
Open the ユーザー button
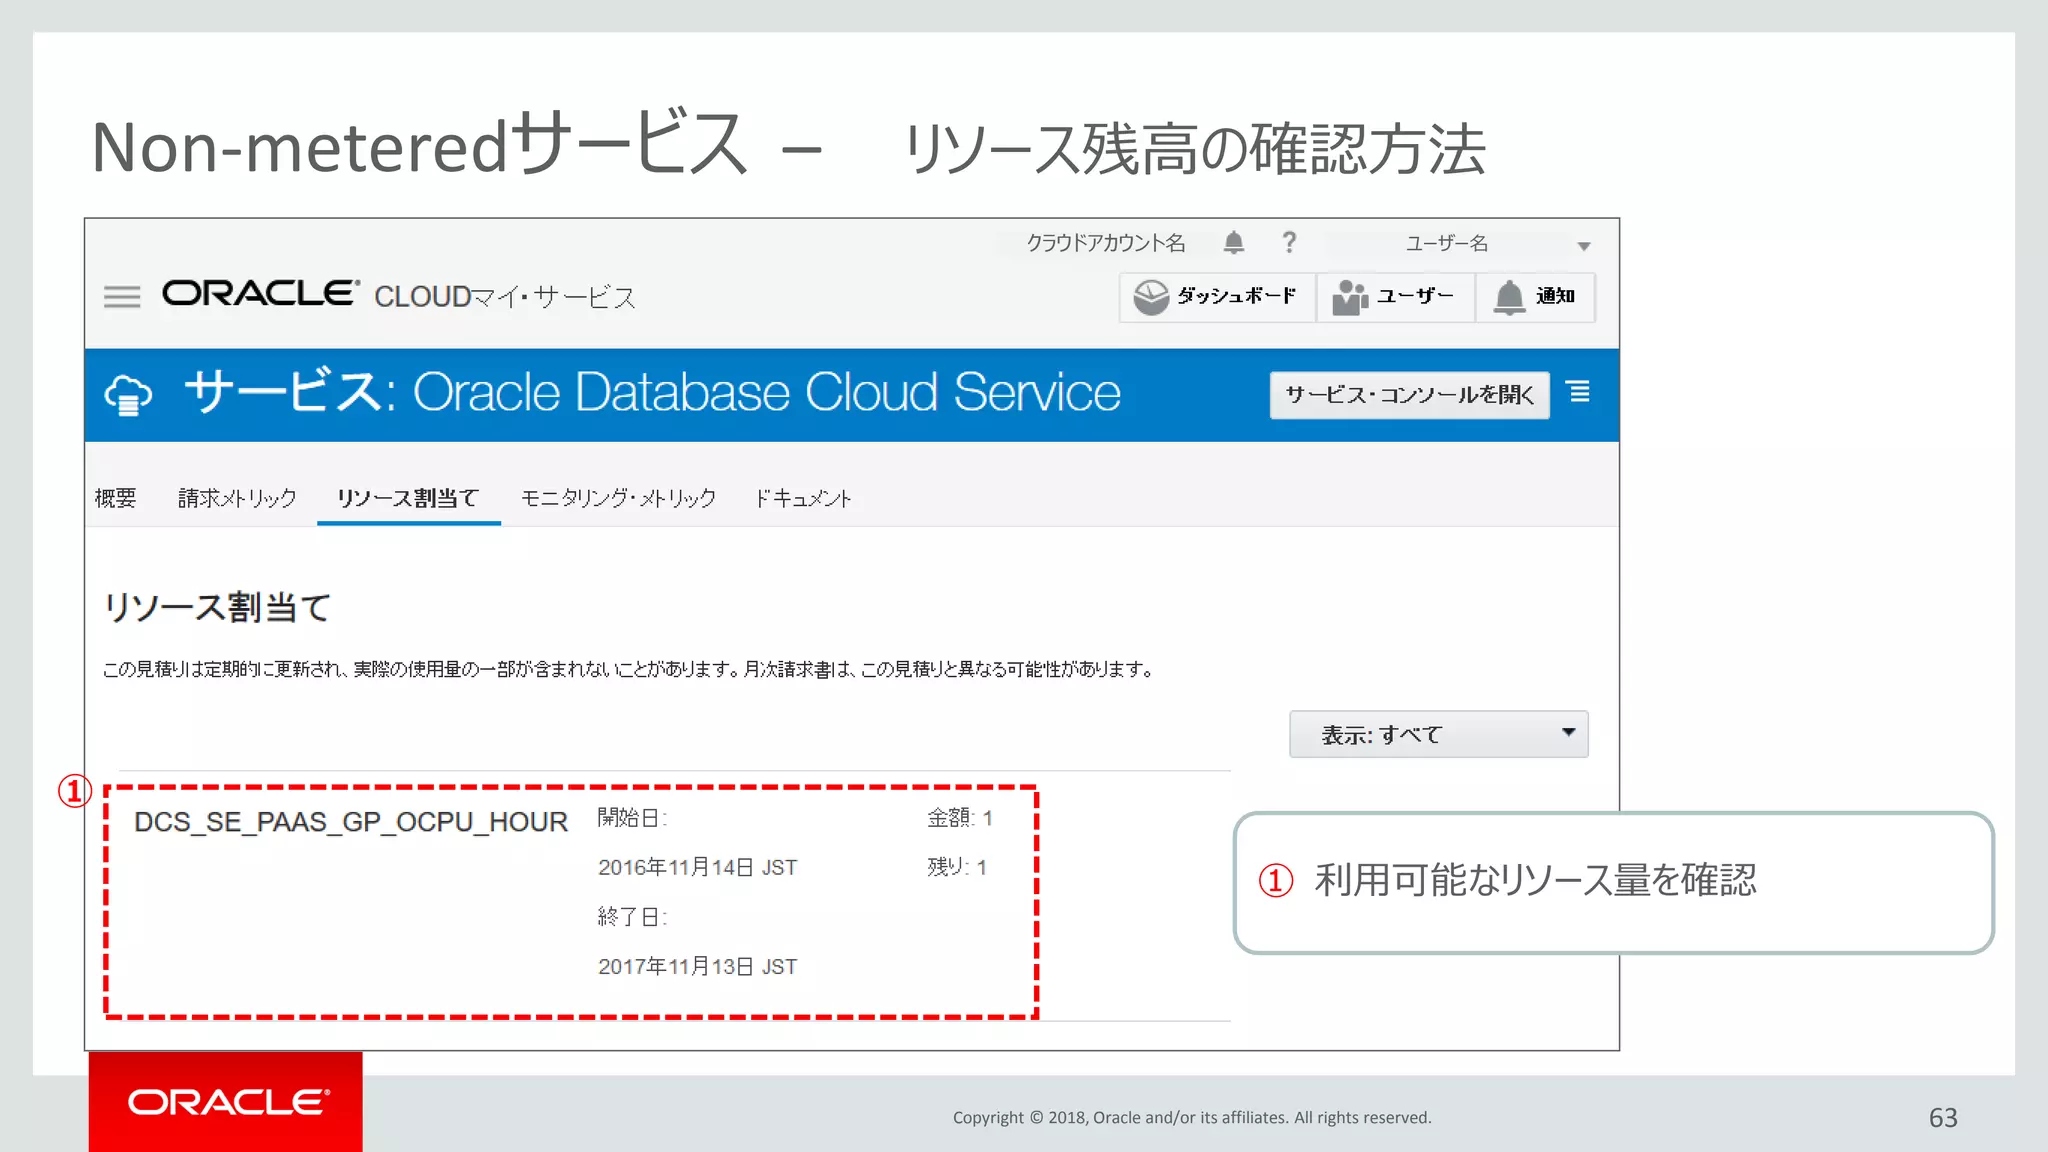[x=1395, y=297]
